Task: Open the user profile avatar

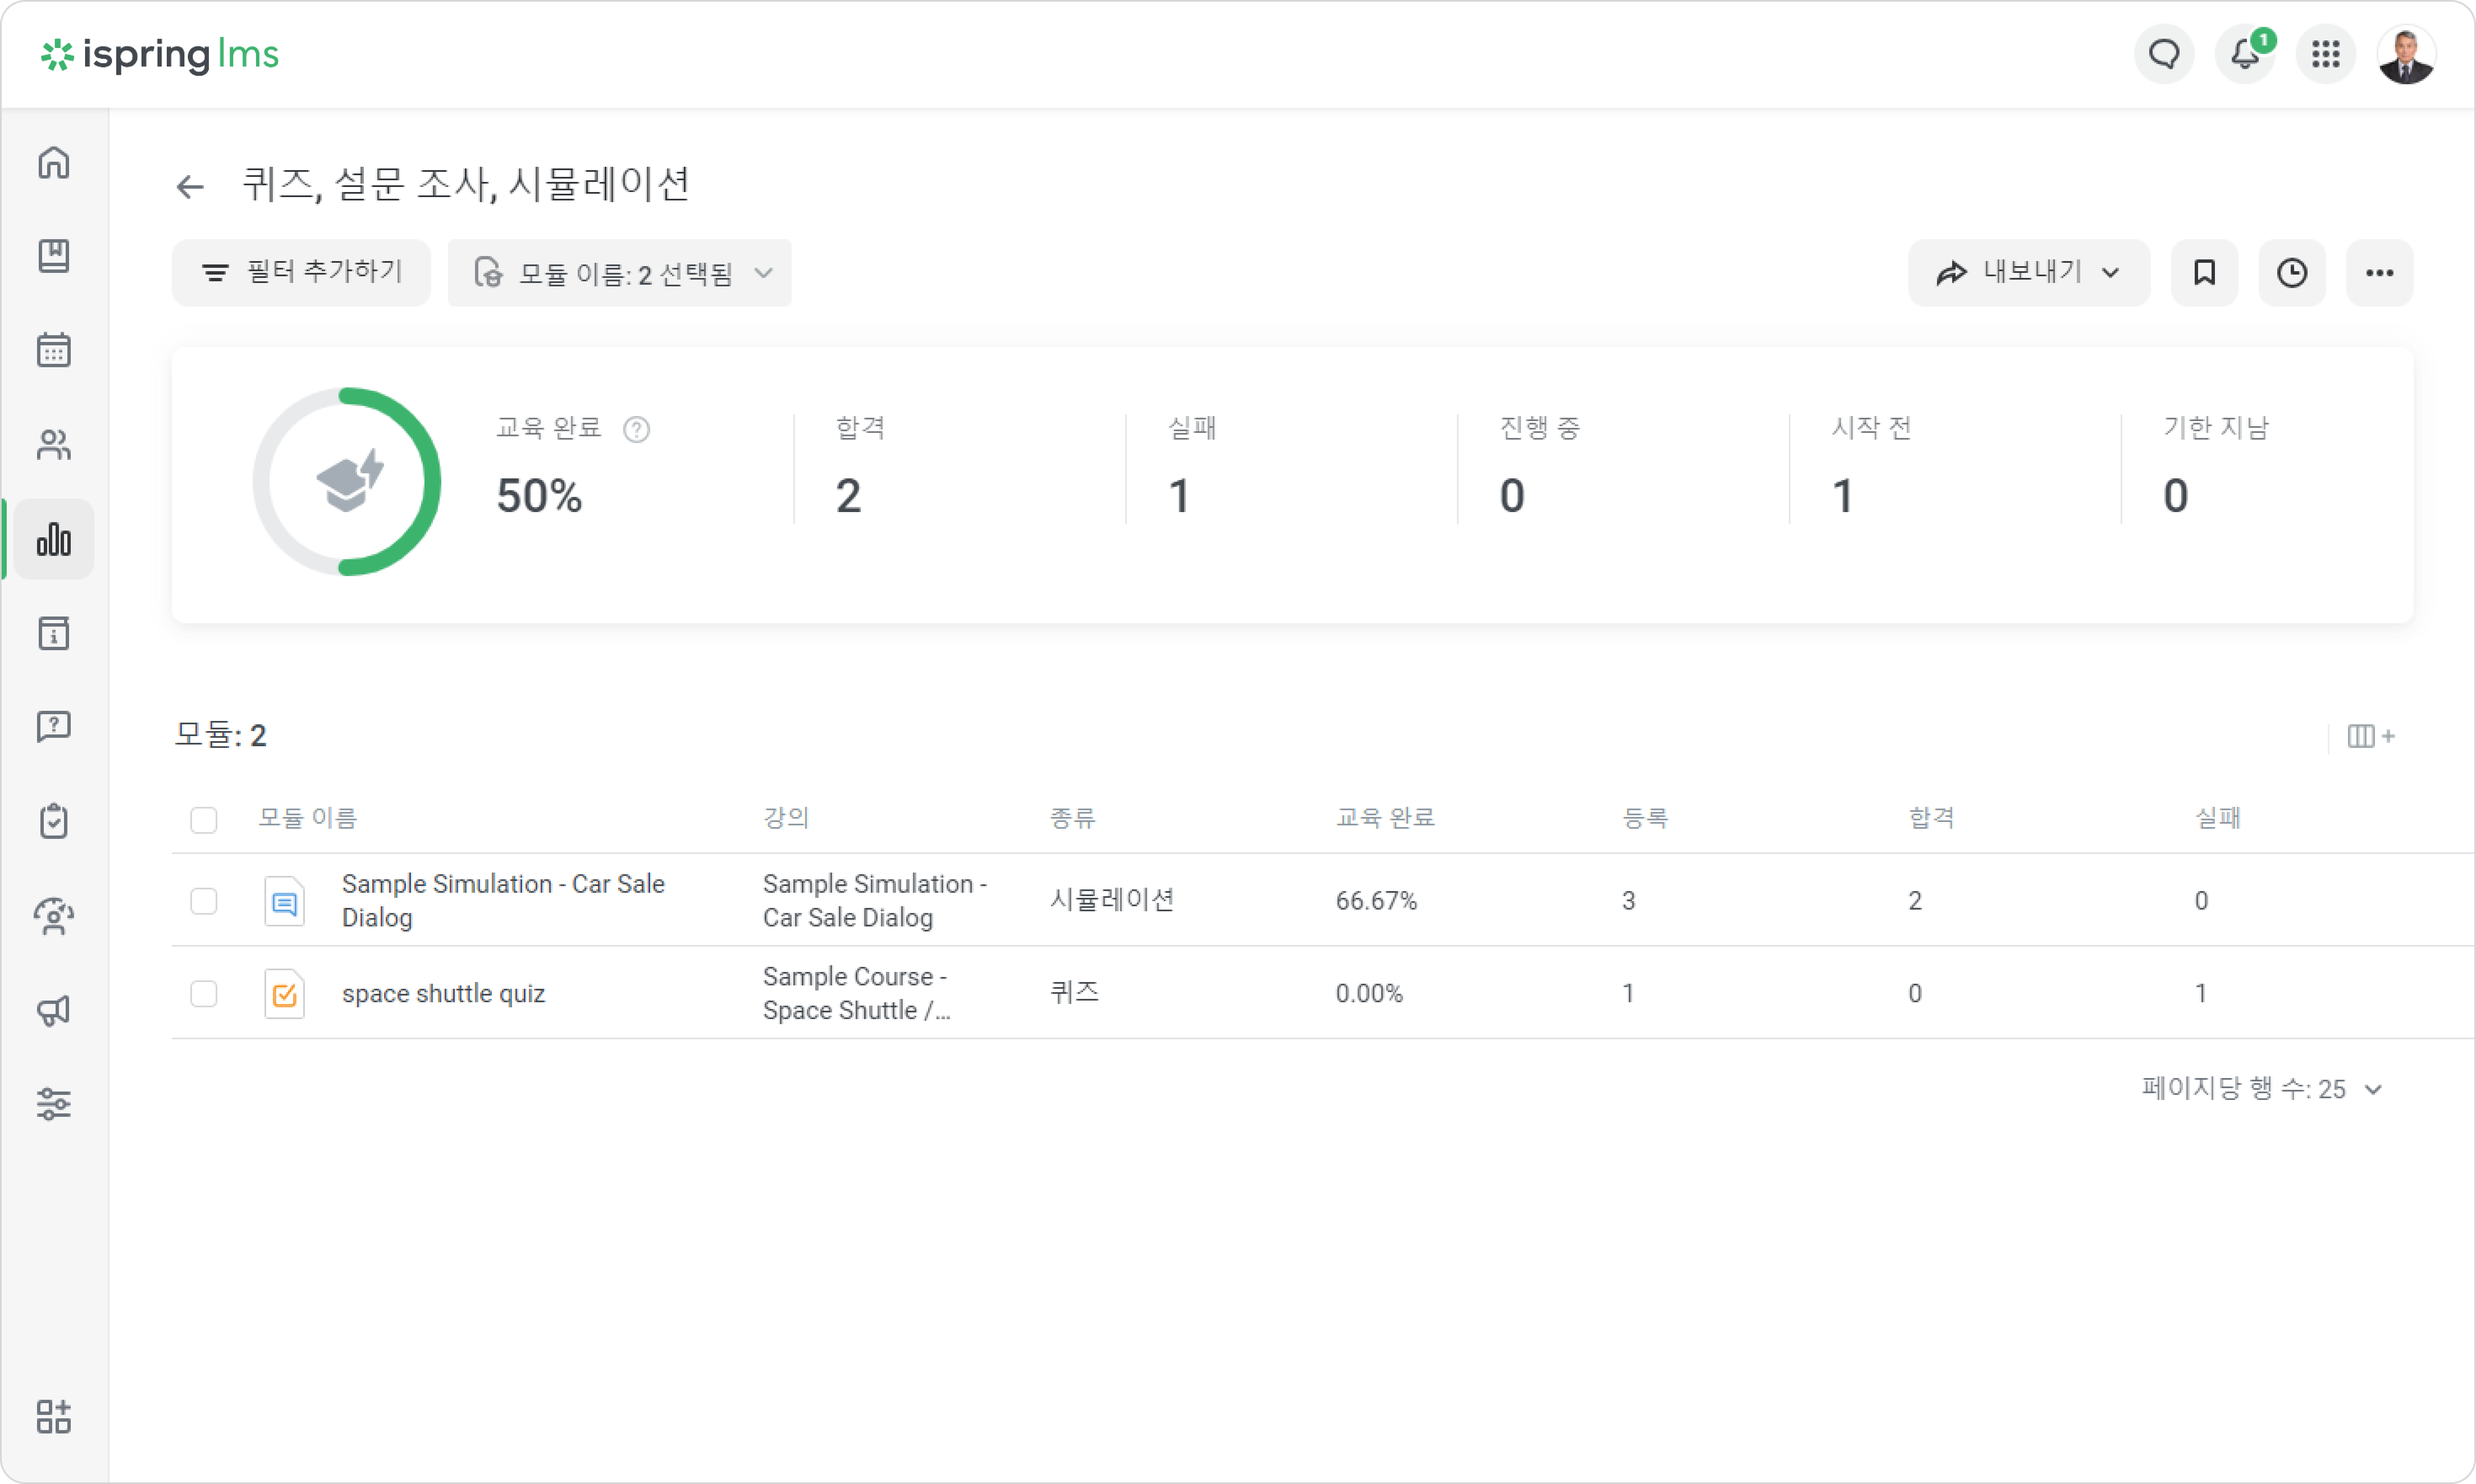Action: (x=2406, y=54)
